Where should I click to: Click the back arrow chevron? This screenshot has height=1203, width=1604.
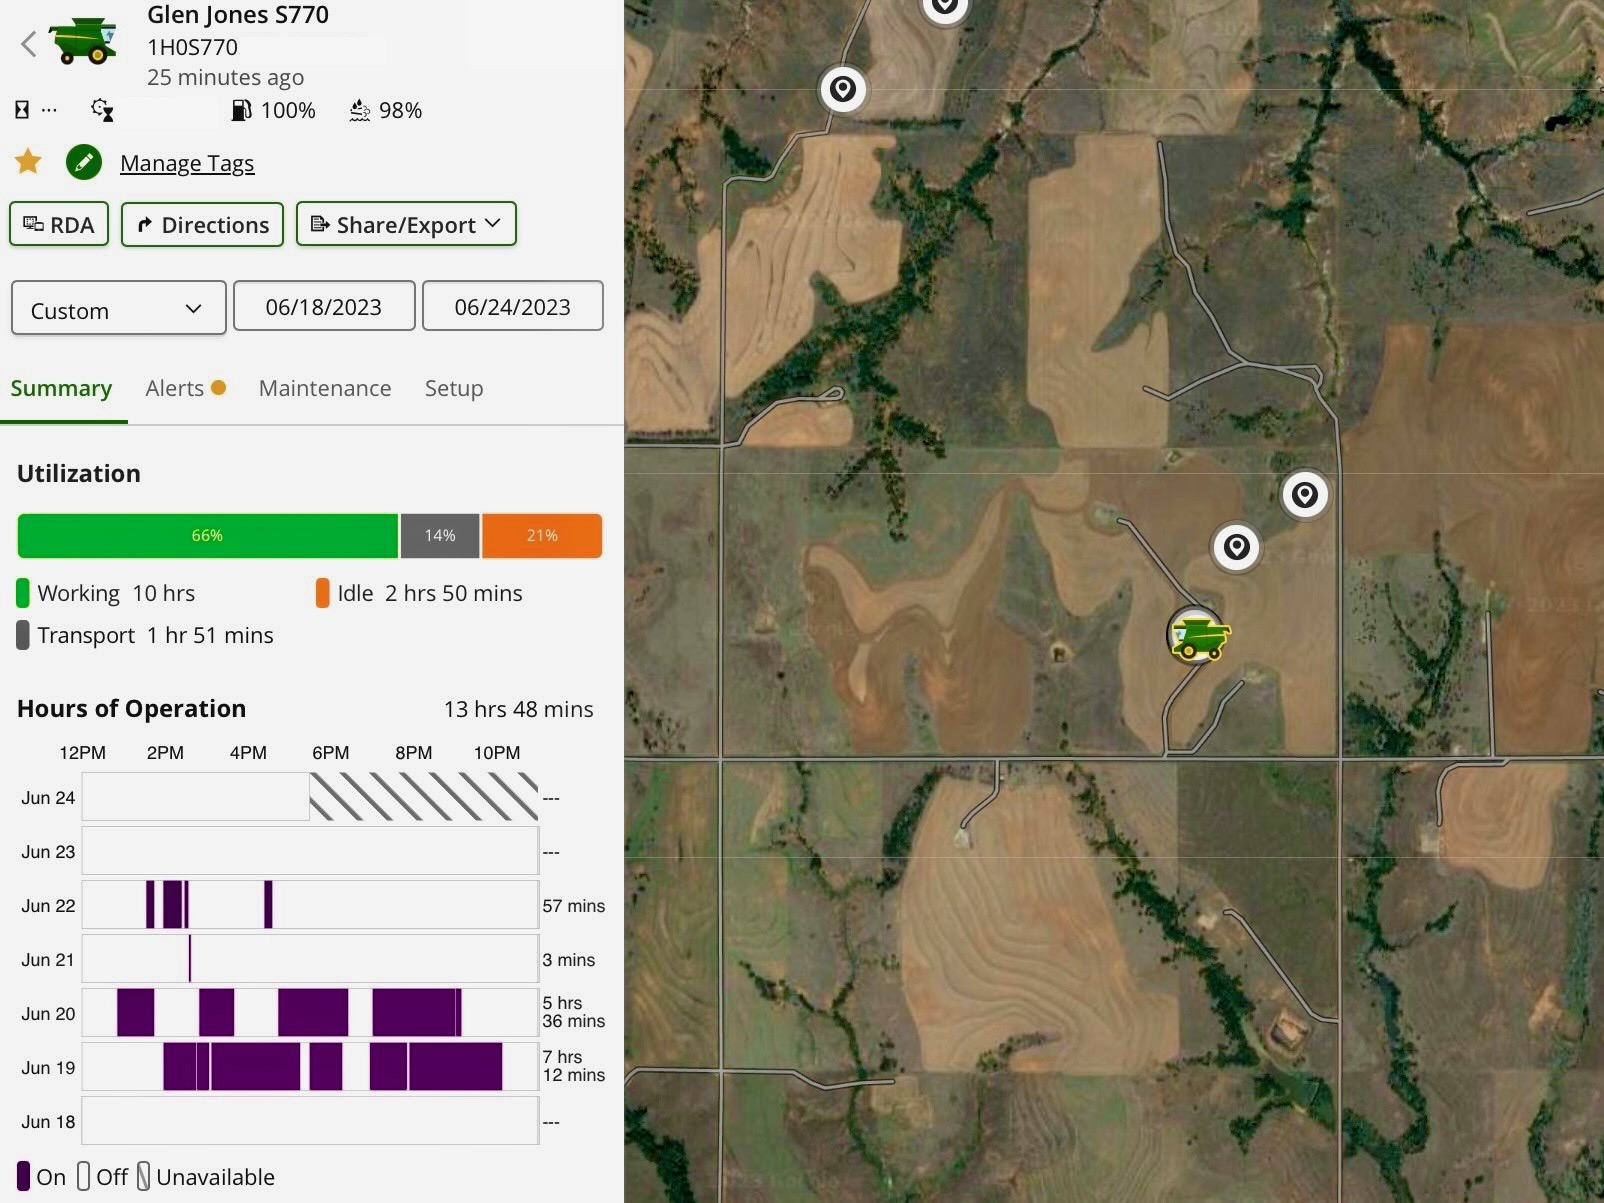29,44
